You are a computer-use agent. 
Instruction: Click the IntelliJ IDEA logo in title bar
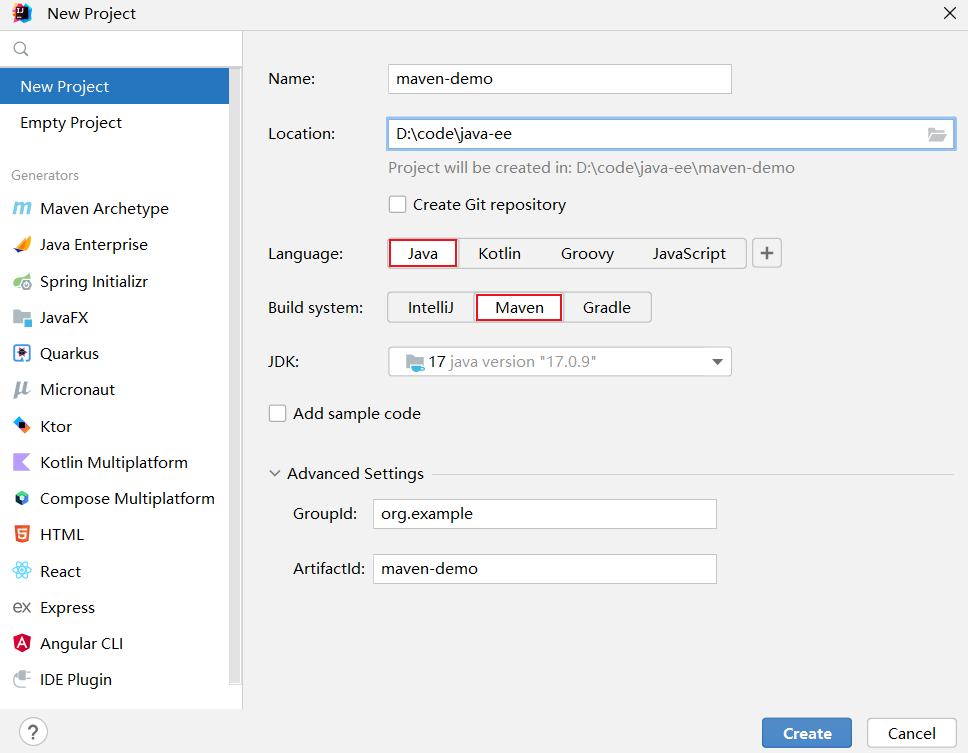(x=22, y=13)
